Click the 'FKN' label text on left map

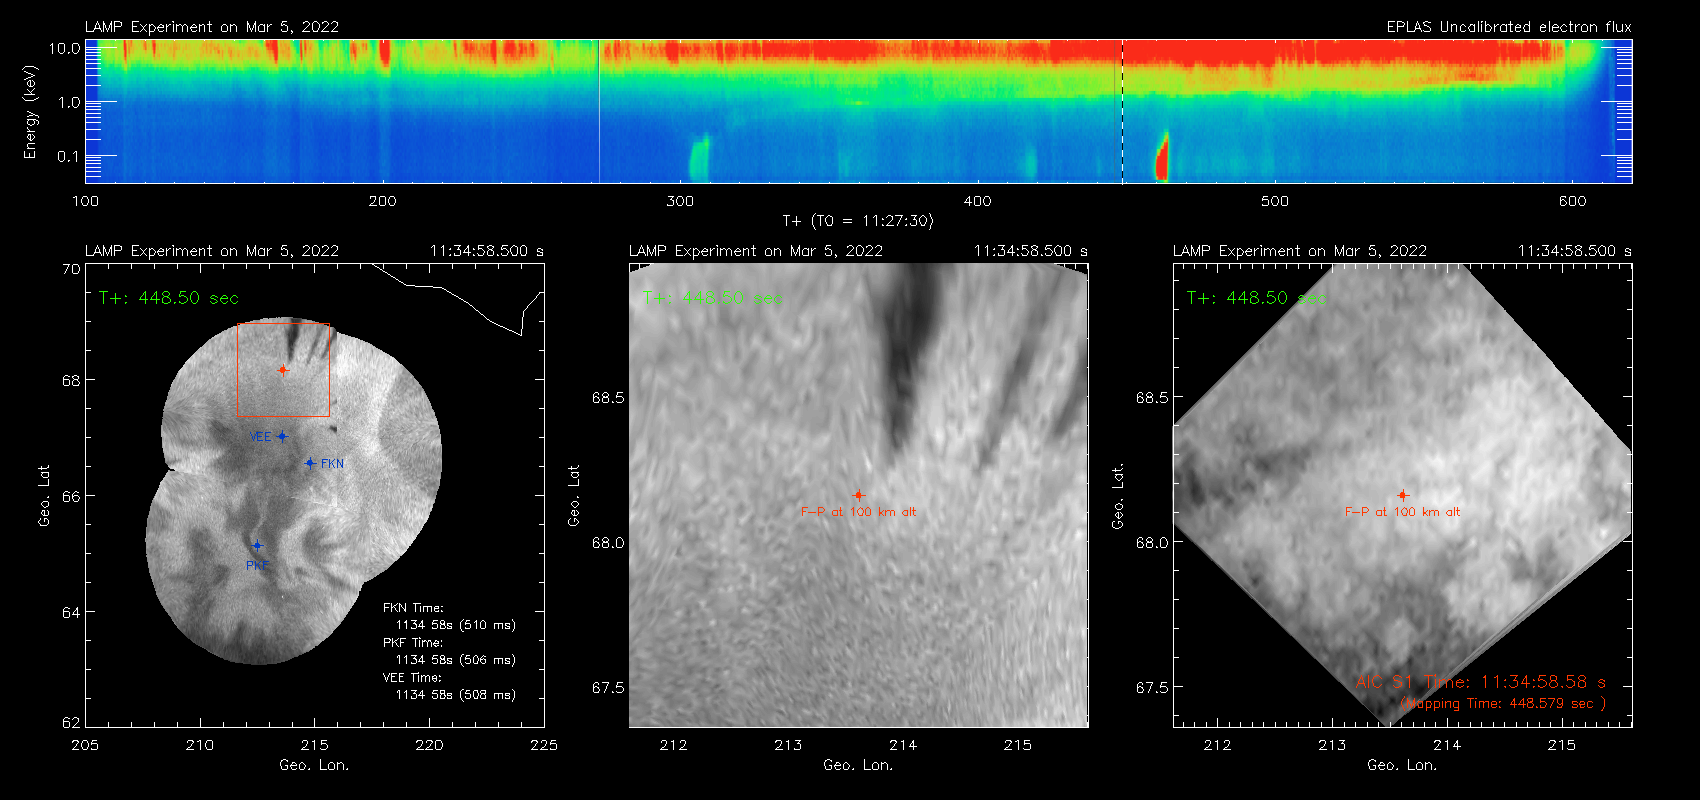point(332,464)
